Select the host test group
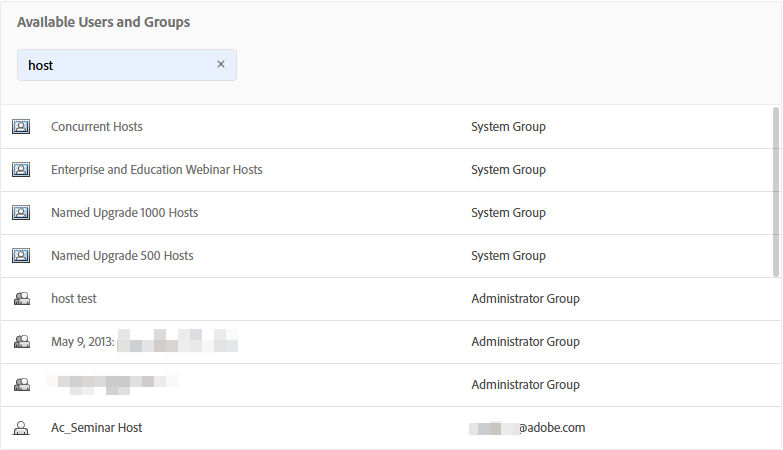Image resolution: width=783 pixels, height=450 pixels. (74, 299)
